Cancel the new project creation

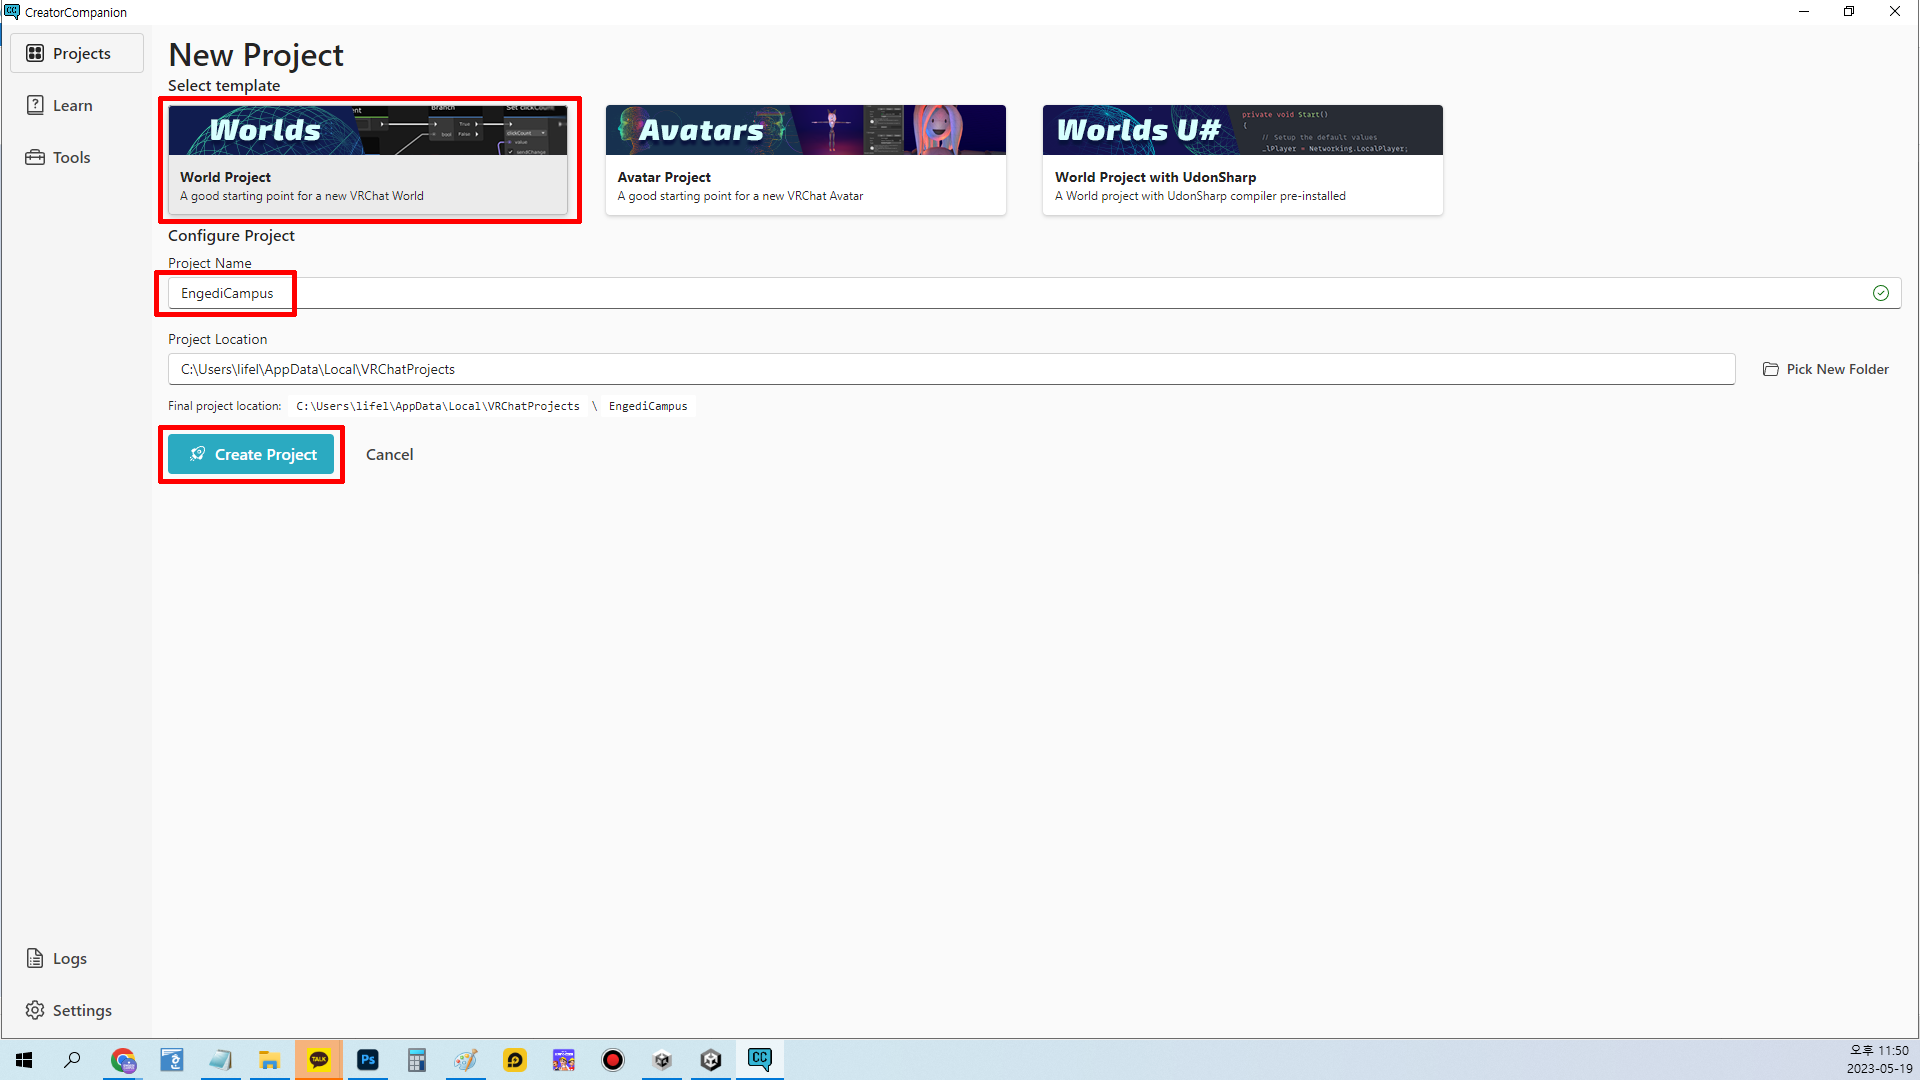pos(389,454)
